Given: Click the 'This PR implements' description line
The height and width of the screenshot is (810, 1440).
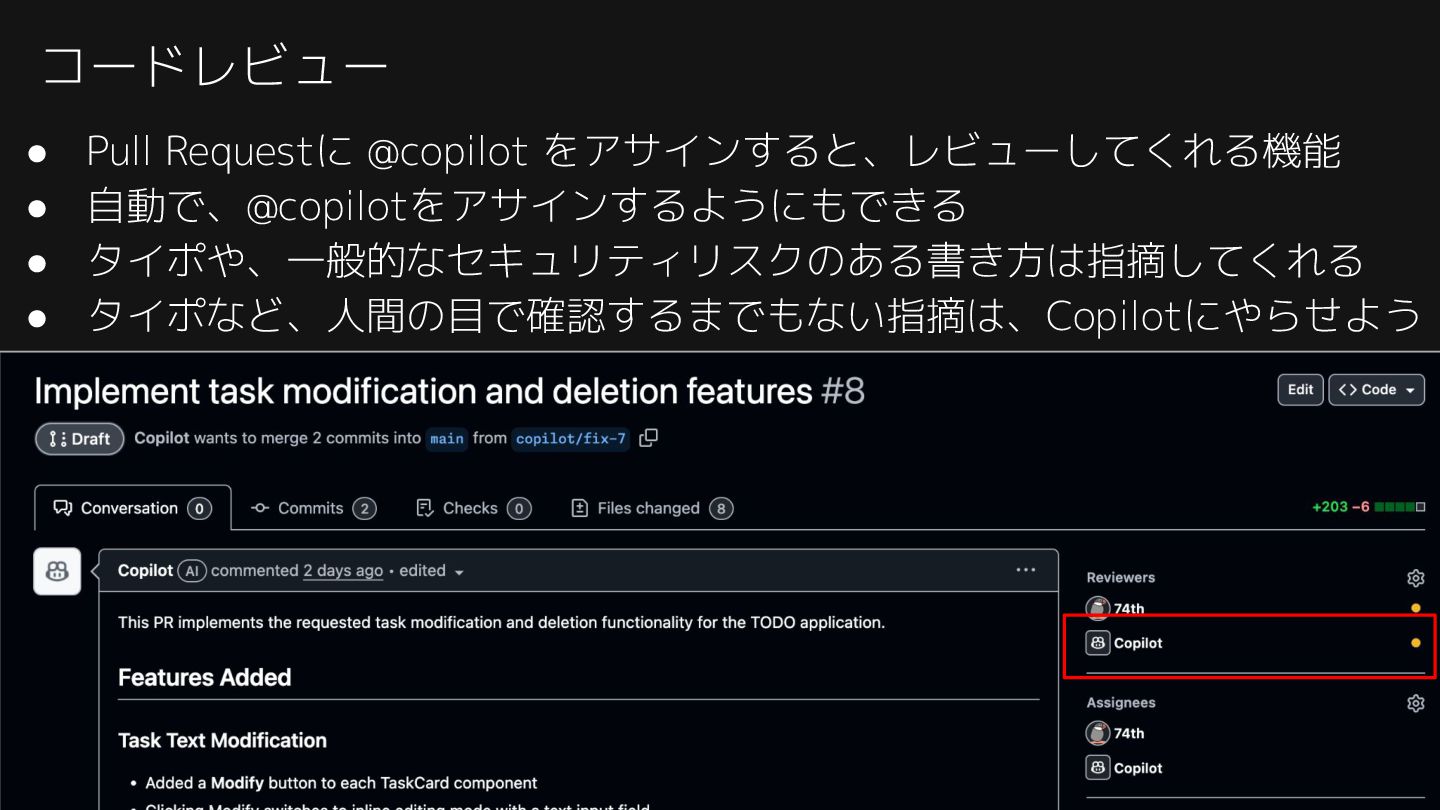Looking at the screenshot, I should point(501,622).
